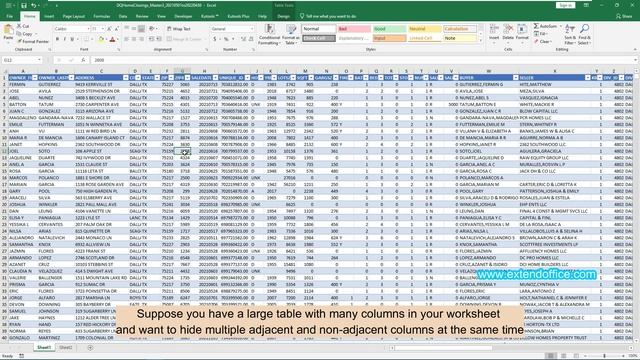Click the Insert Function fx icon

point(83,60)
